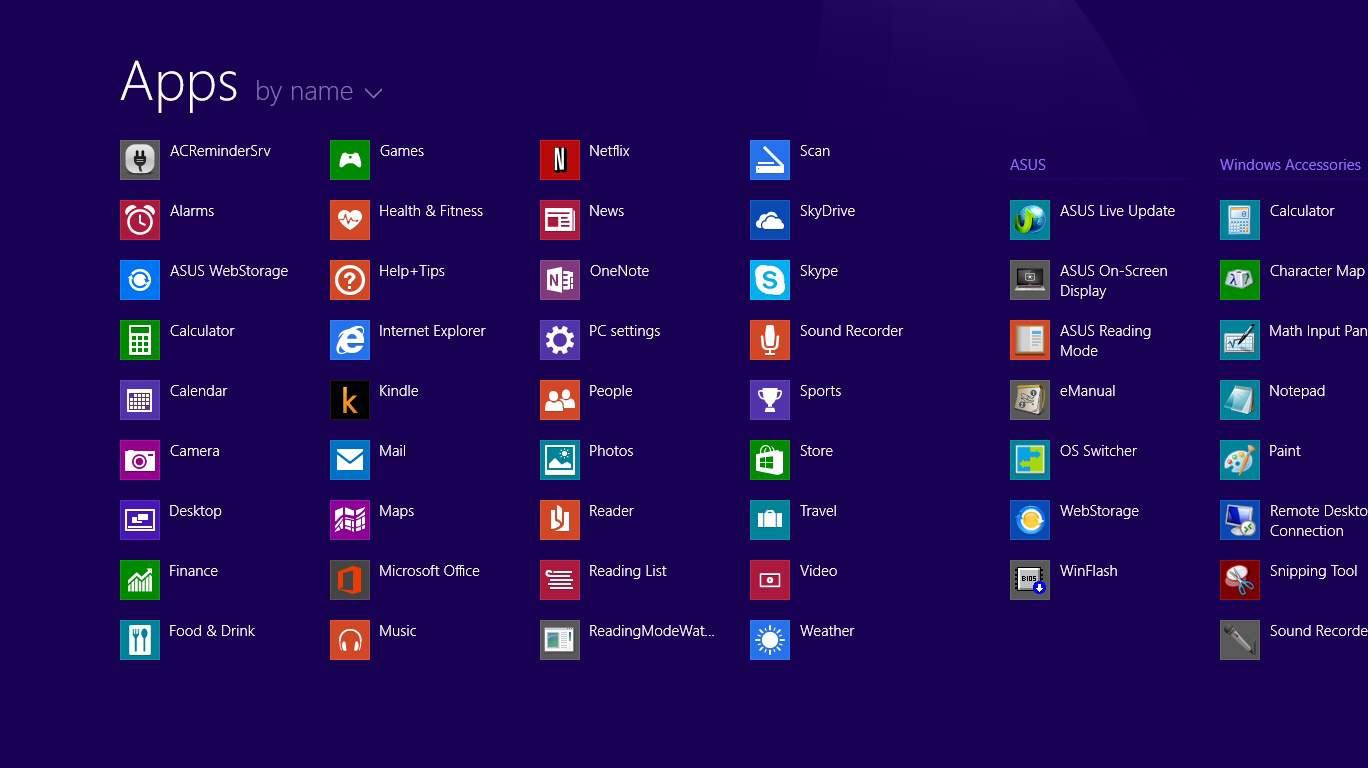This screenshot has width=1368, height=768.
Task: Open the green Calculator app icon
Action: [x=140, y=340]
